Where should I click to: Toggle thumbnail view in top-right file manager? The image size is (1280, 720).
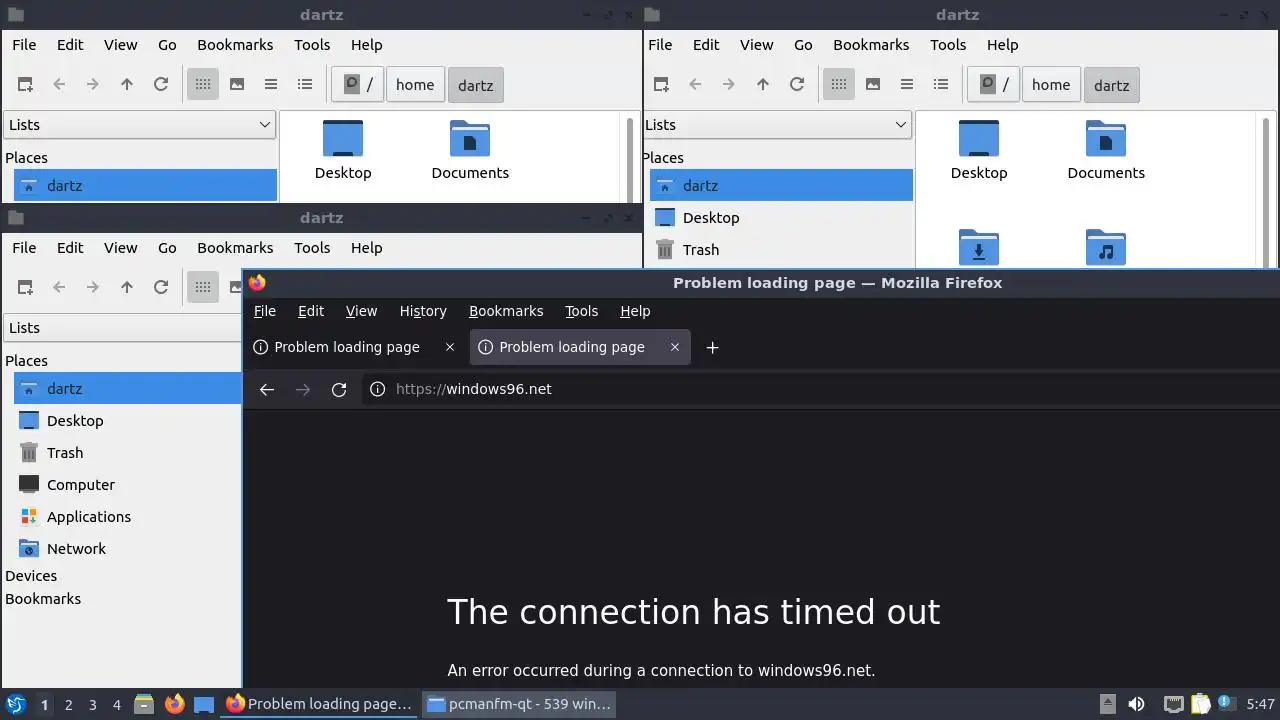coord(873,85)
